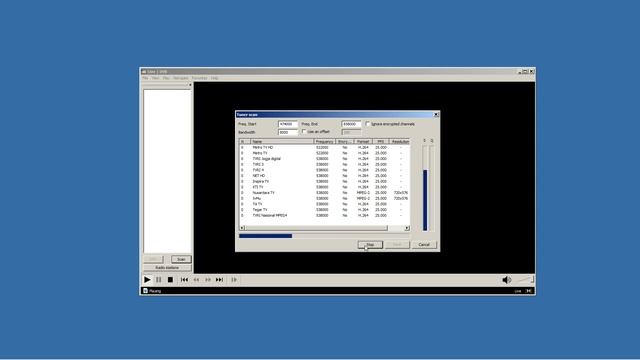The height and width of the screenshot is (360, 640).
Task: Click the frame step icon
Action: [x=234, y=280]
